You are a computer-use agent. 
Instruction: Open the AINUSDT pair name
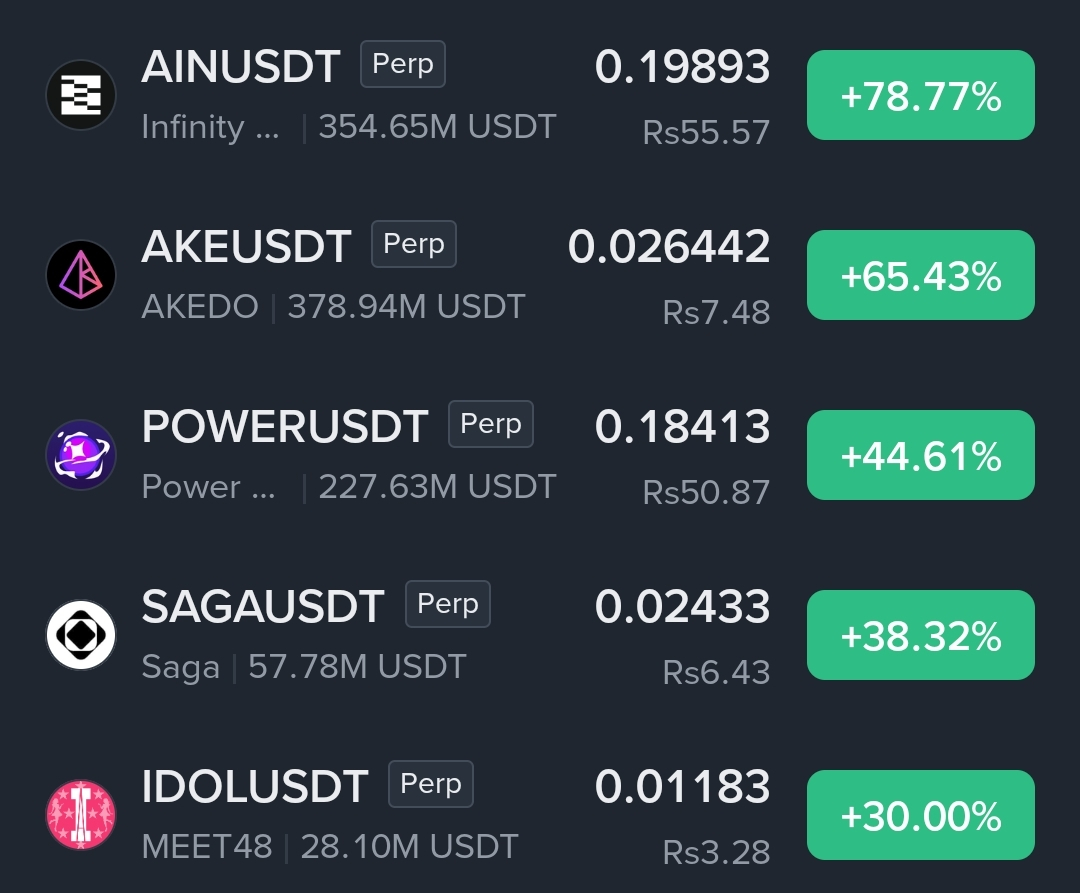click(x=241, y=67)
